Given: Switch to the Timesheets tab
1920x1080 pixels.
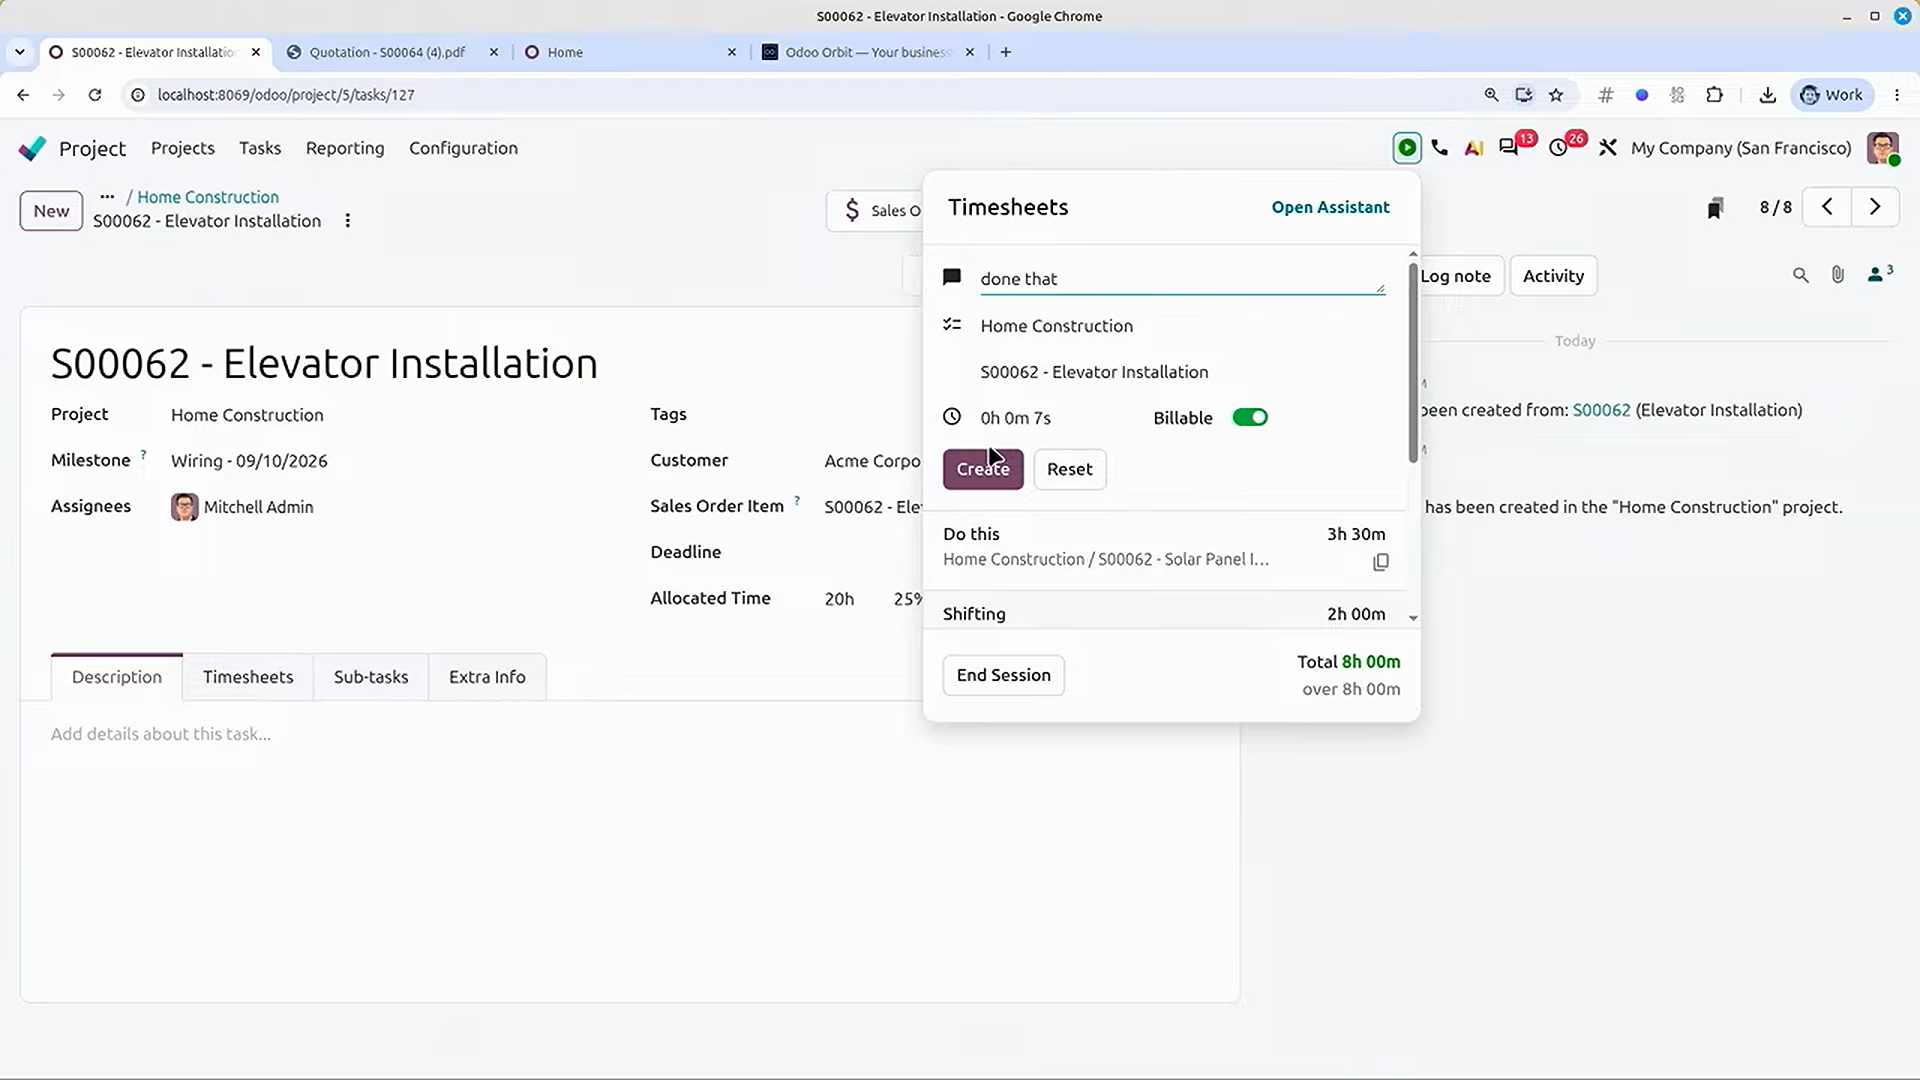Looking at the screenshot, I should pos(248,677).
